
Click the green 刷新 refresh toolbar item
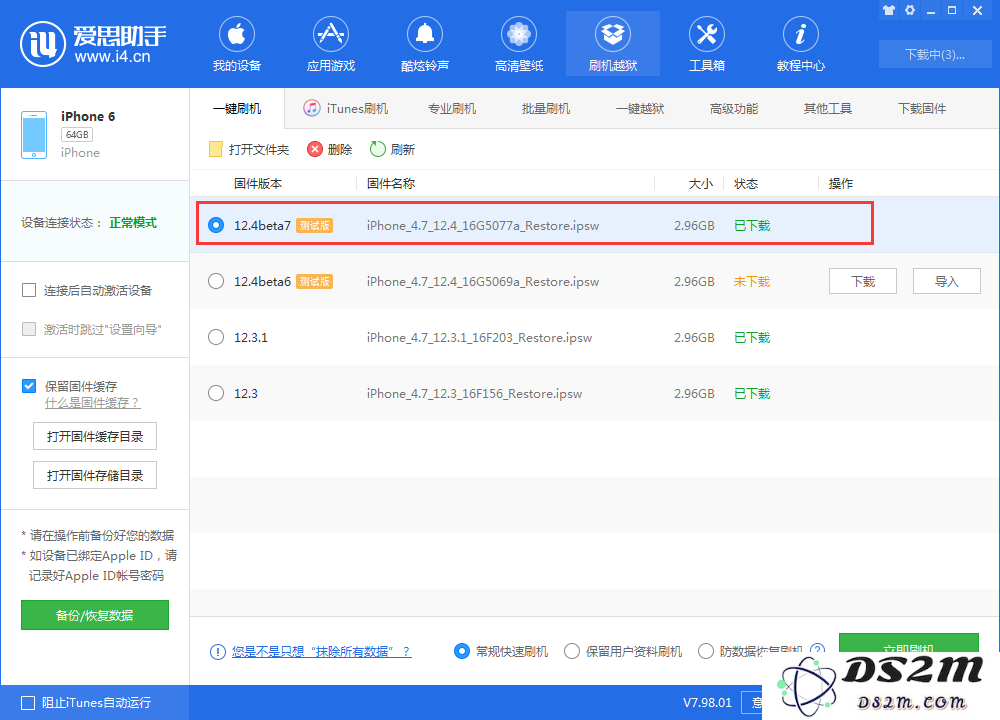[393, 149]
